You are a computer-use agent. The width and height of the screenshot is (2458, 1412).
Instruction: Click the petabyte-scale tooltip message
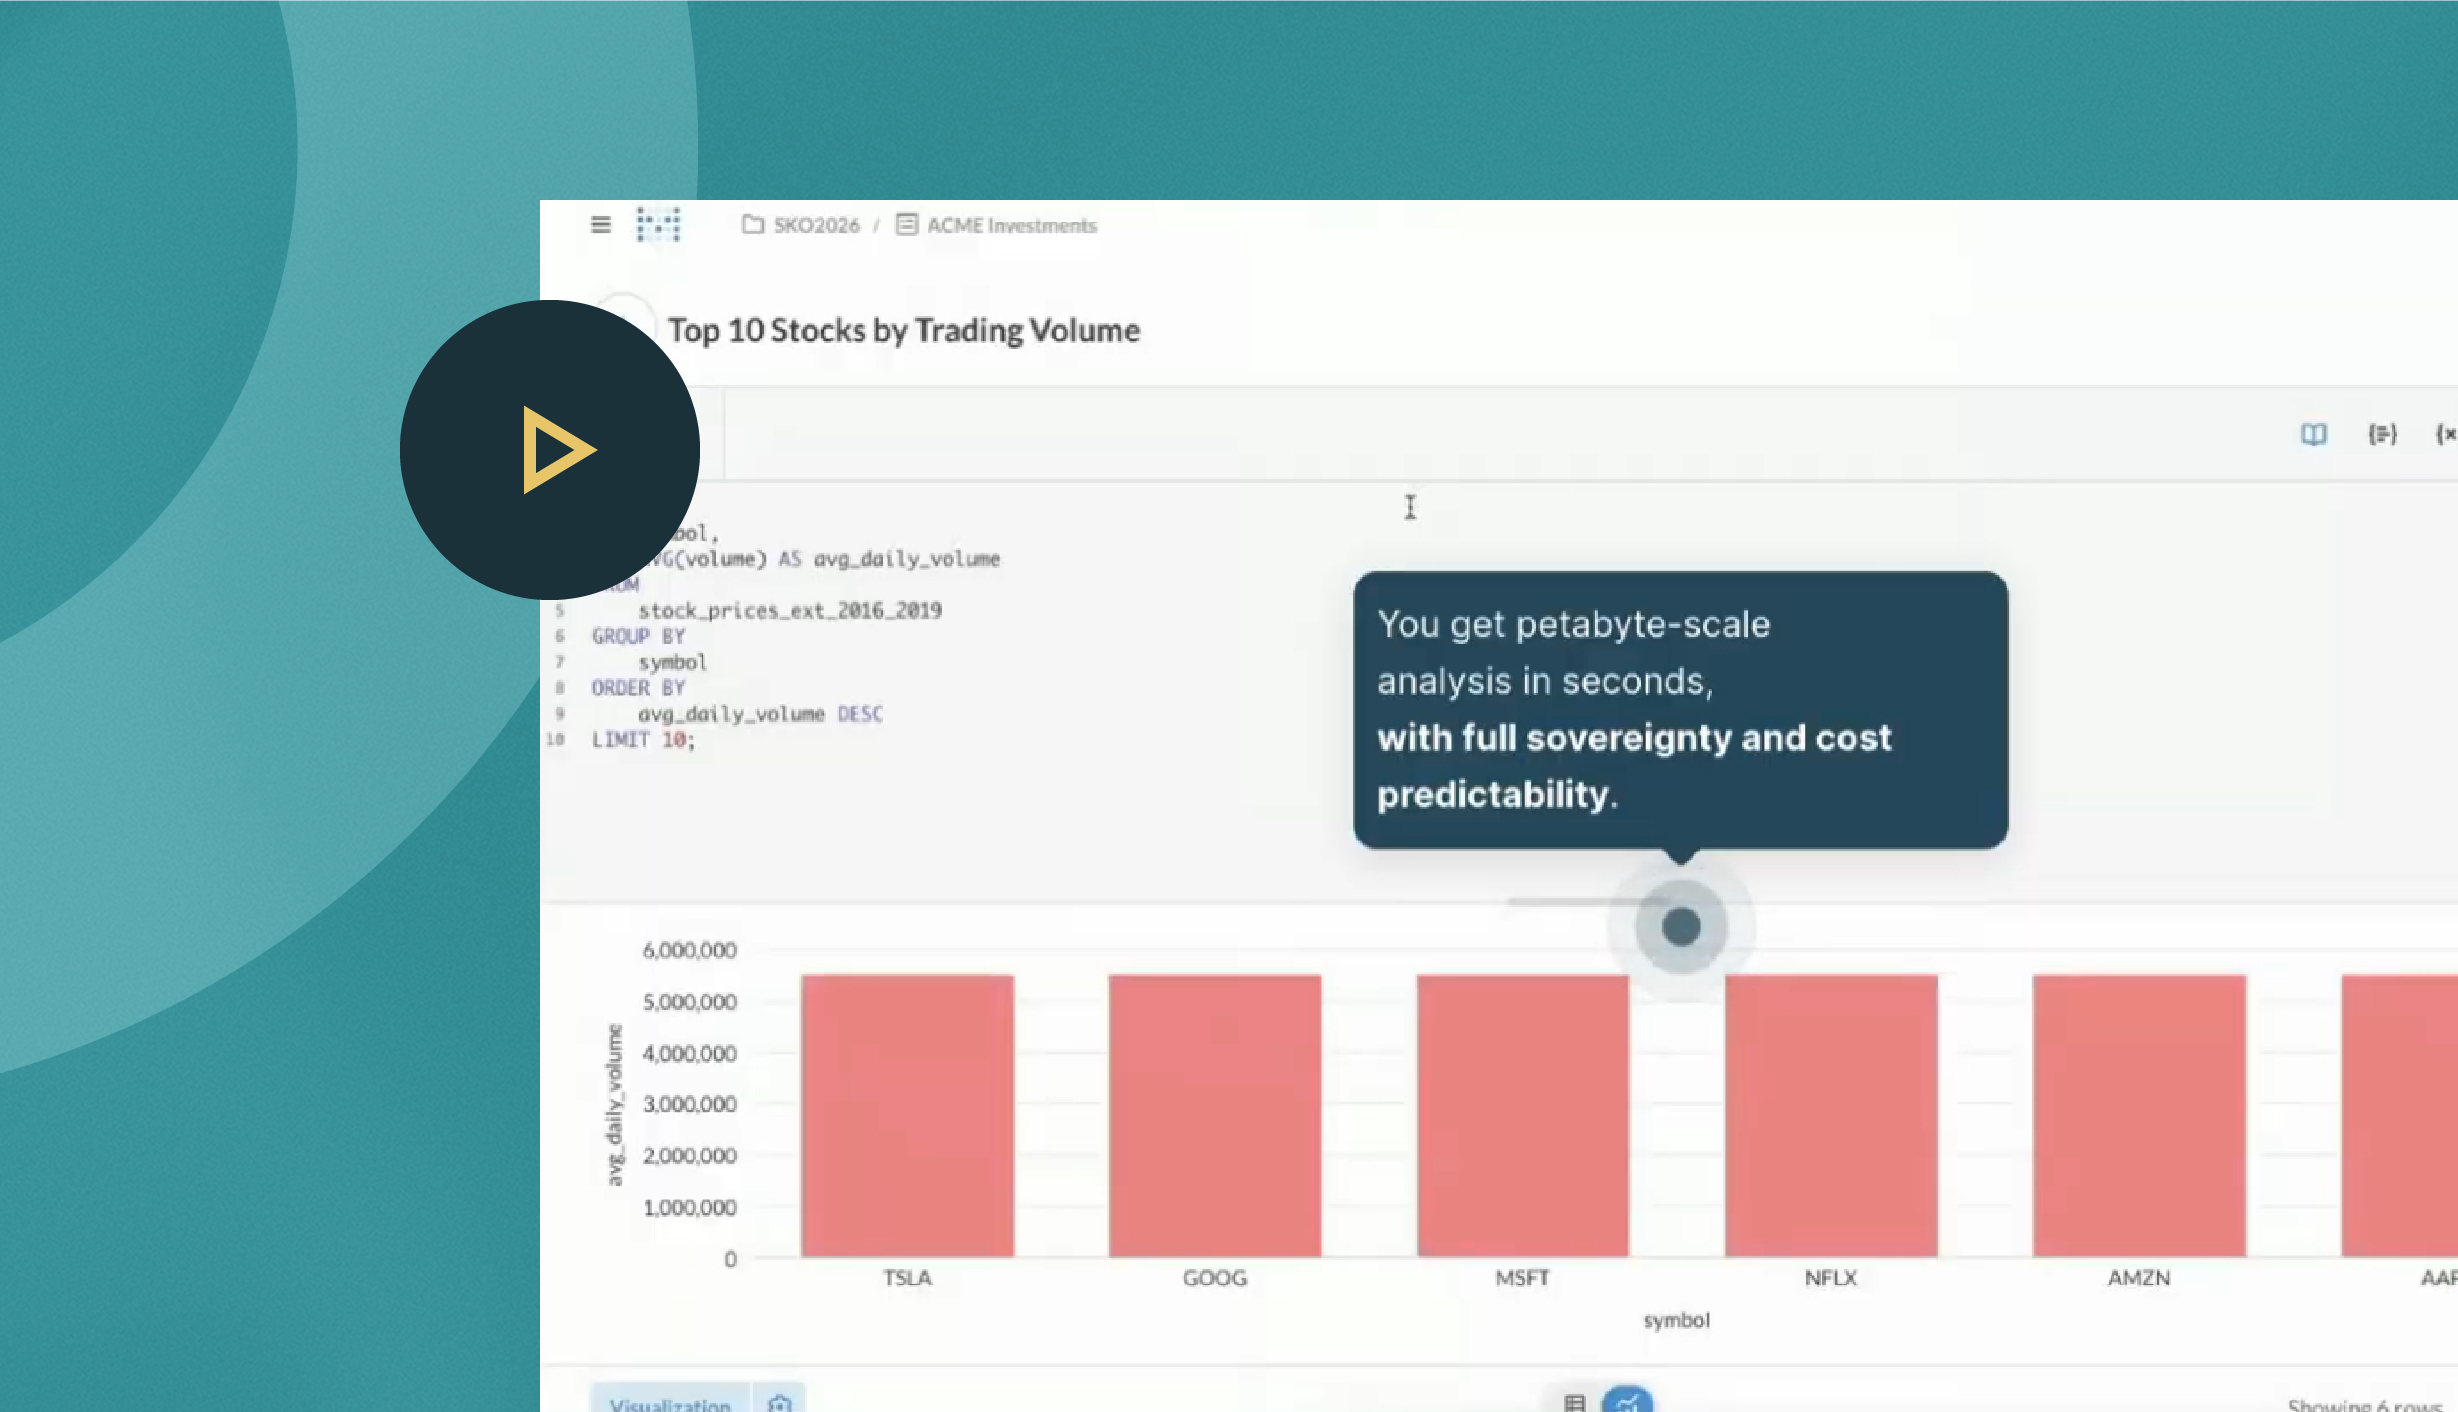coord(1680,710)
